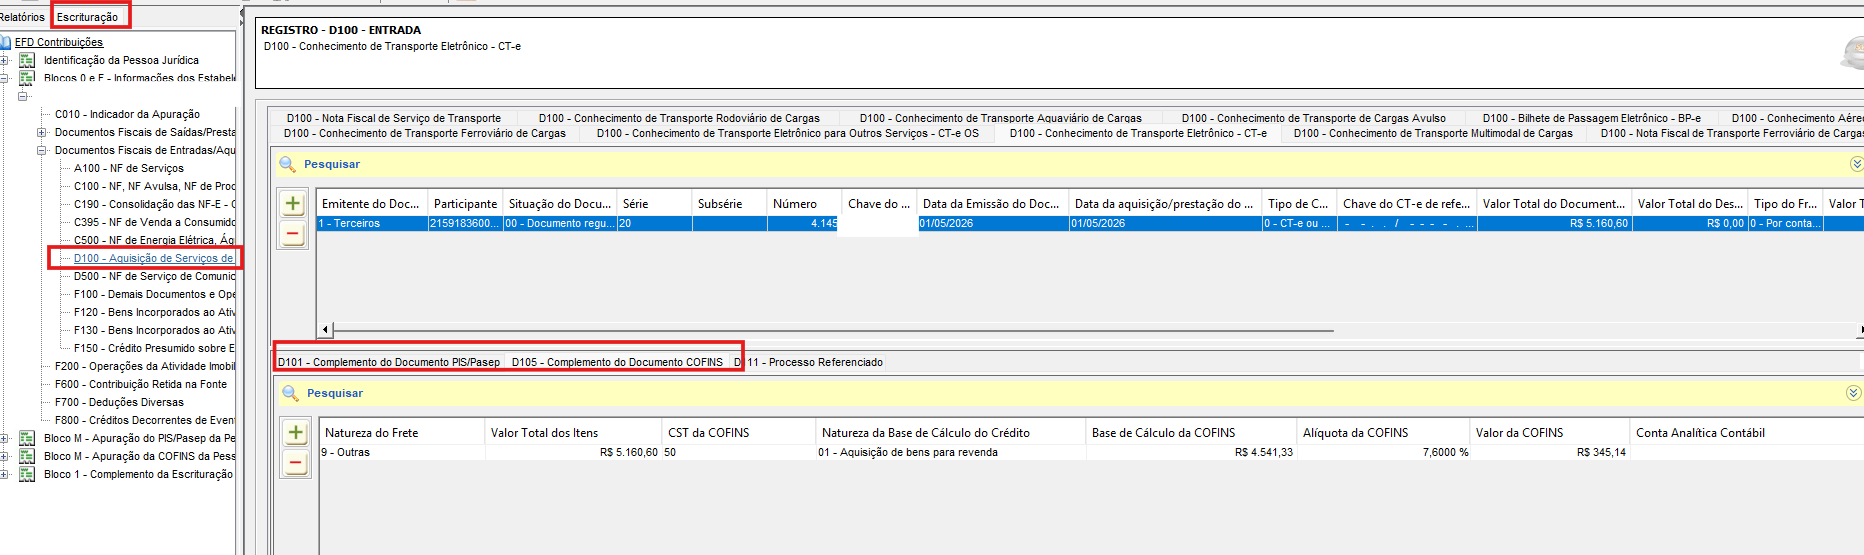Viewport: 1864px width, 555px height.
Task: Select C190 - Consolidação das NF-E
Action: pos(154,204)
